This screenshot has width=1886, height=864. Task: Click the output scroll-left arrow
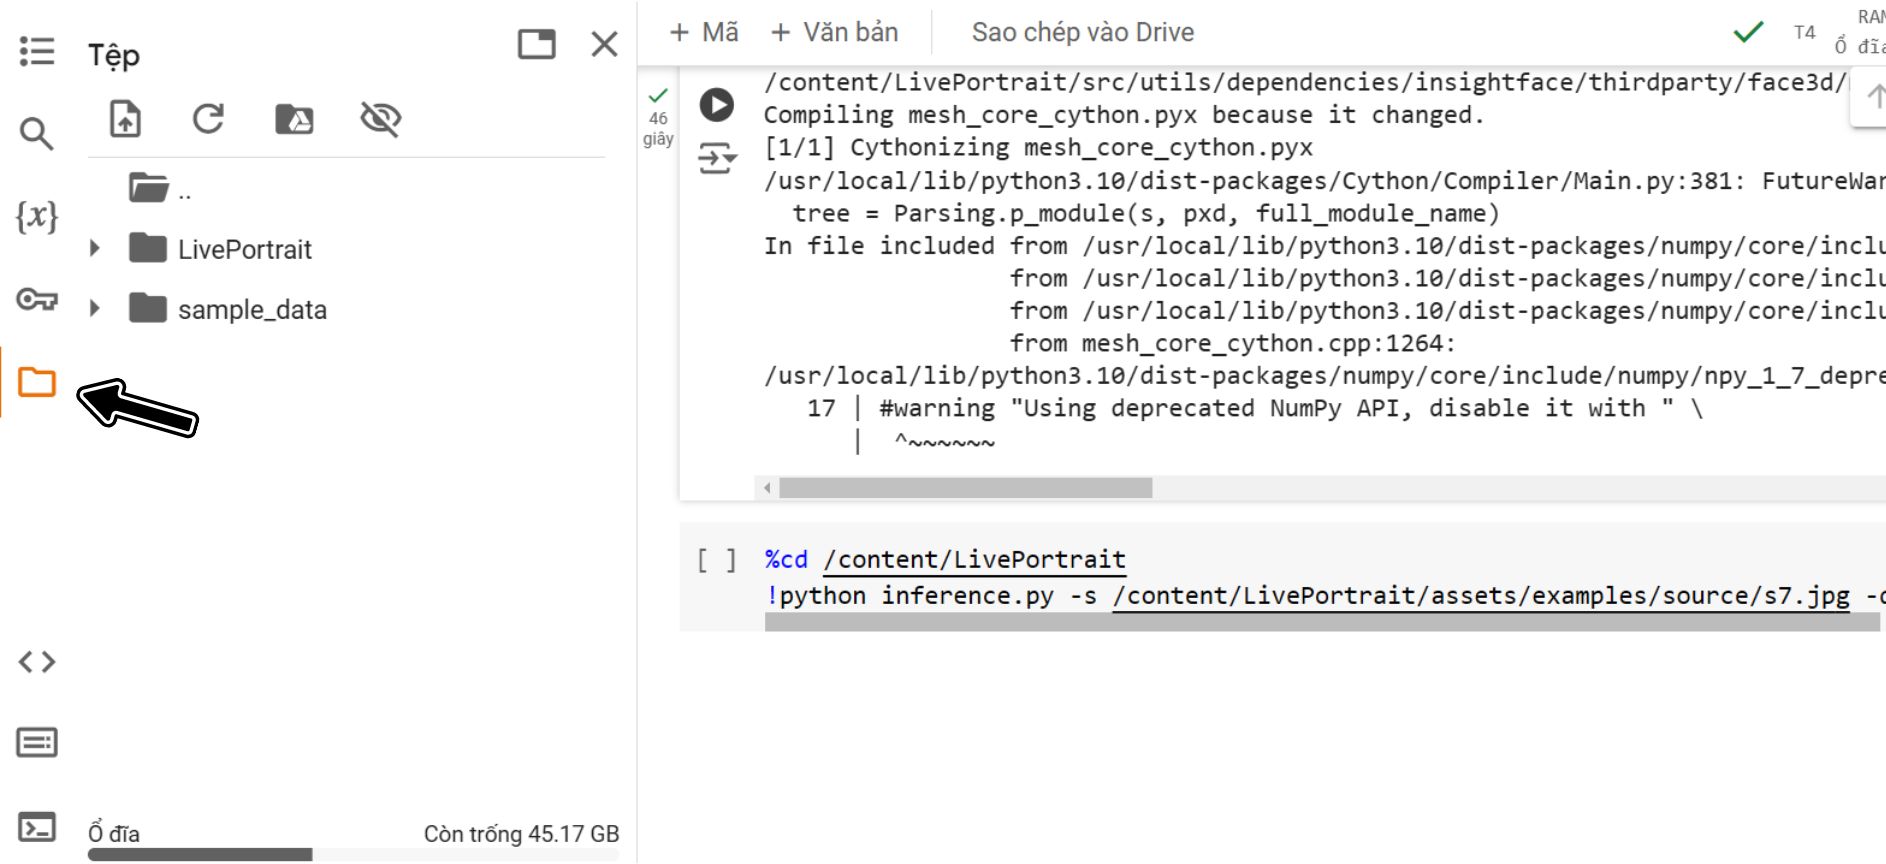767,488
